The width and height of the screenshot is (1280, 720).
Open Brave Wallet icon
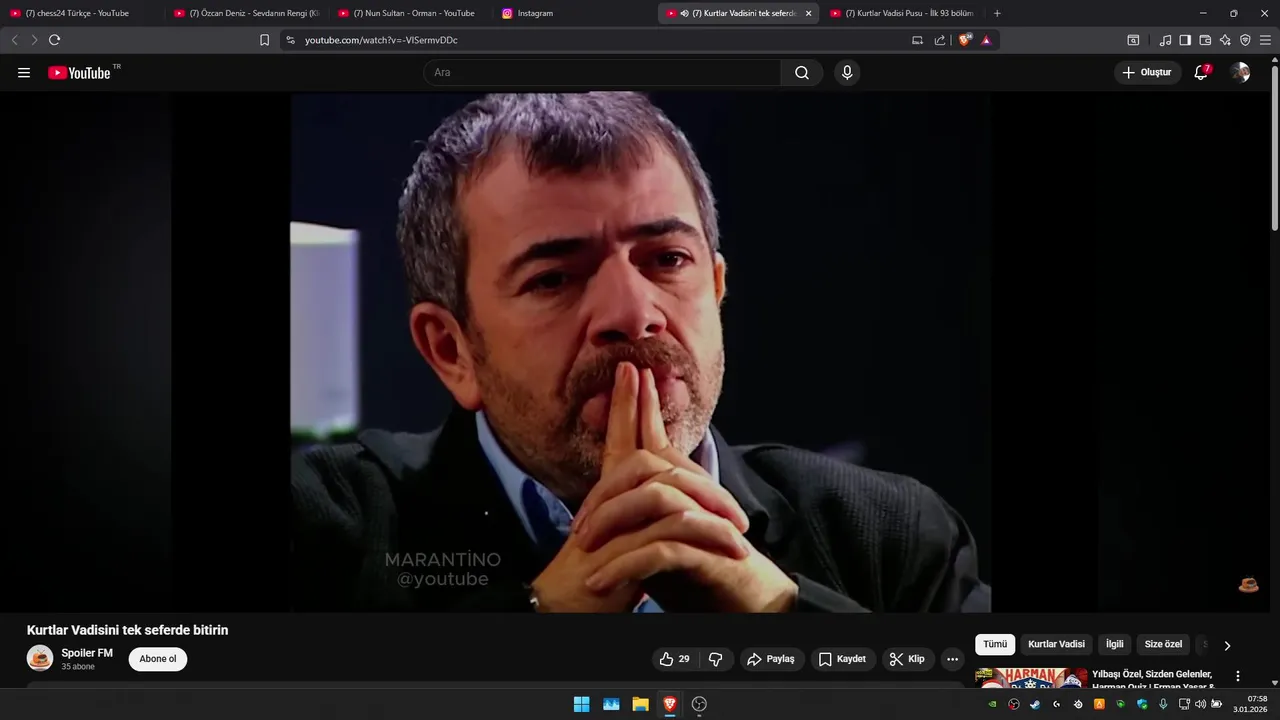(1205, 40)
